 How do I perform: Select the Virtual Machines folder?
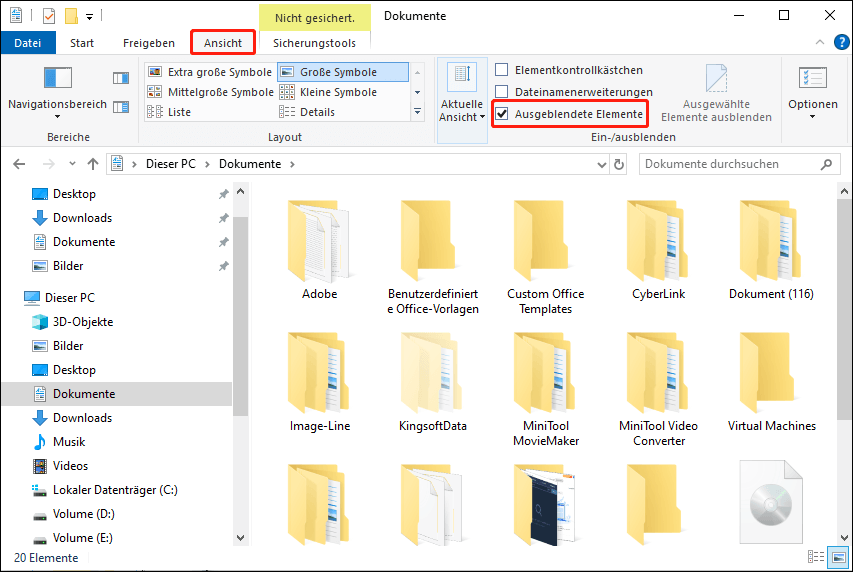click(x=771, y=382)
